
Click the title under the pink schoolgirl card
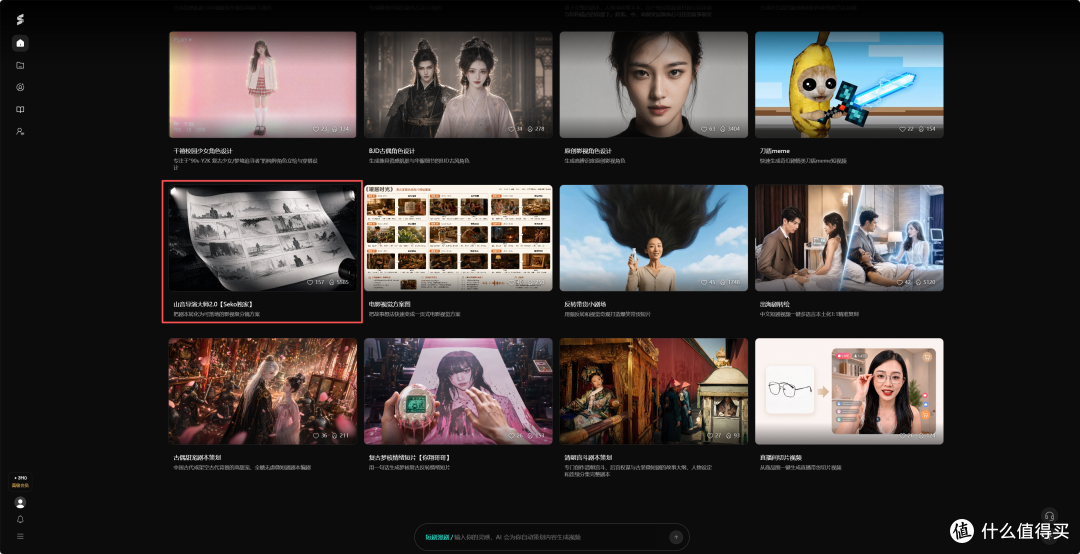click(202, 150)
